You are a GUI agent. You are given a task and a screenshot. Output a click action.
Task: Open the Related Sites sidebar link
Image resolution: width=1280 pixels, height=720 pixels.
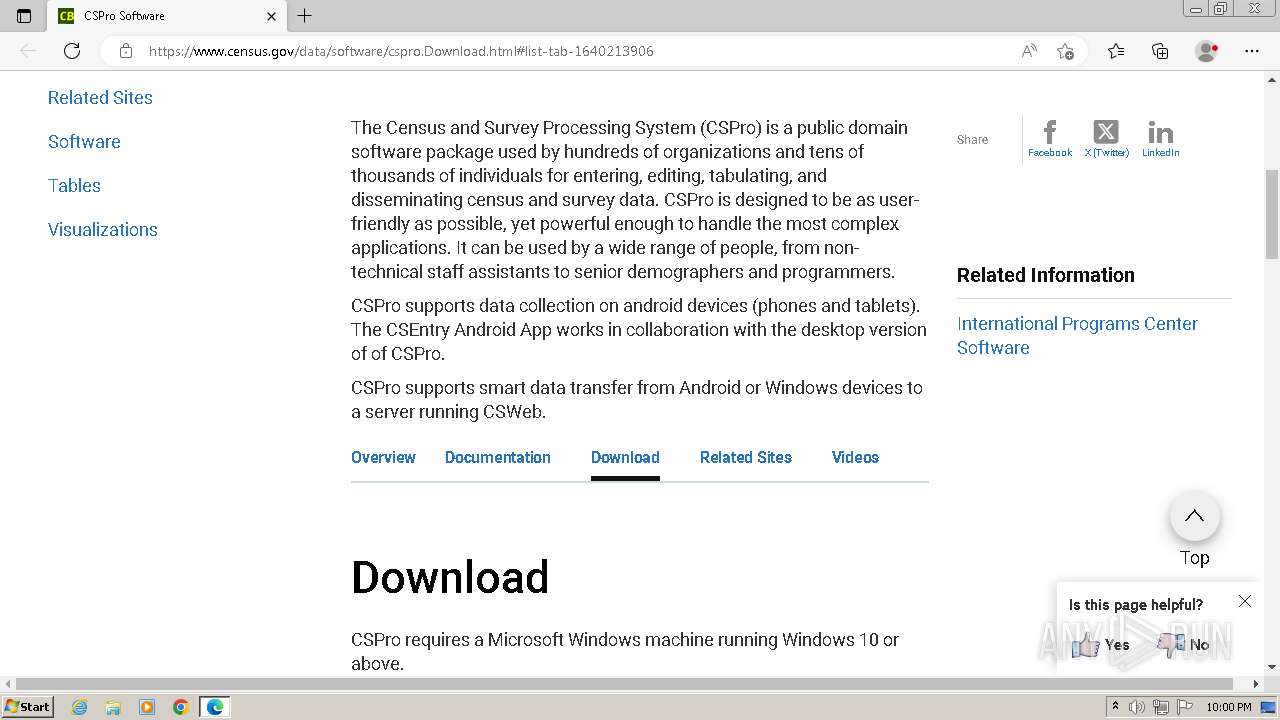[x=100, y=97]
